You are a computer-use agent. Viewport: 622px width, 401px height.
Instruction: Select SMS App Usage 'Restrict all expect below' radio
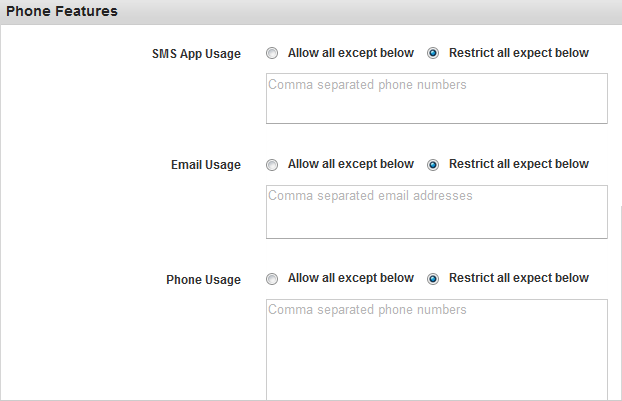(x=433, y=53)
